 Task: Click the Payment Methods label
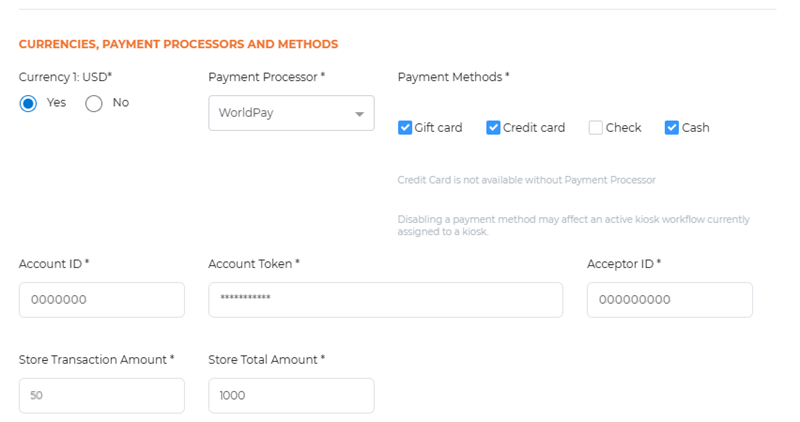coord(453,77)
